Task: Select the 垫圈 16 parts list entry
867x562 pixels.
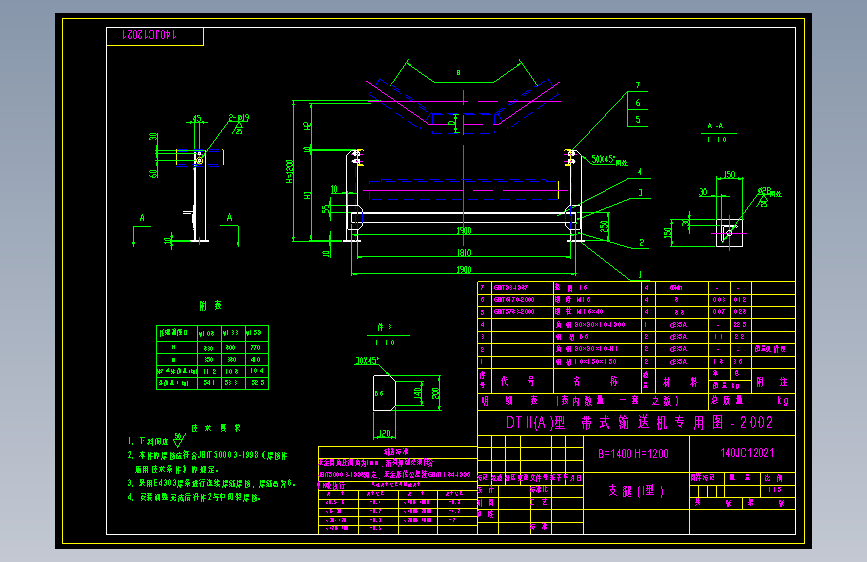Action: (x=571, y=288)
